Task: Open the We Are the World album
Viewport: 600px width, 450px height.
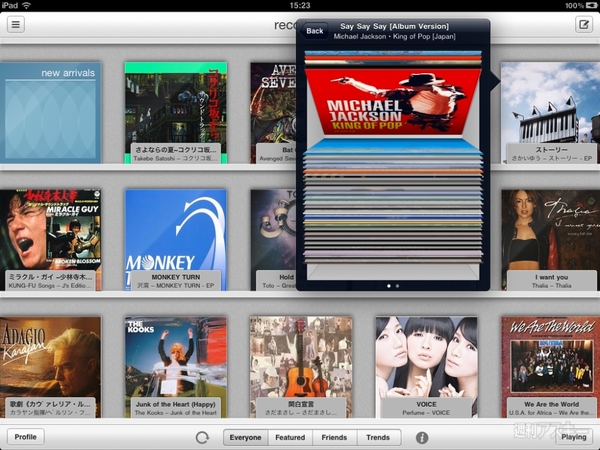Action: [x=550, y=360]
